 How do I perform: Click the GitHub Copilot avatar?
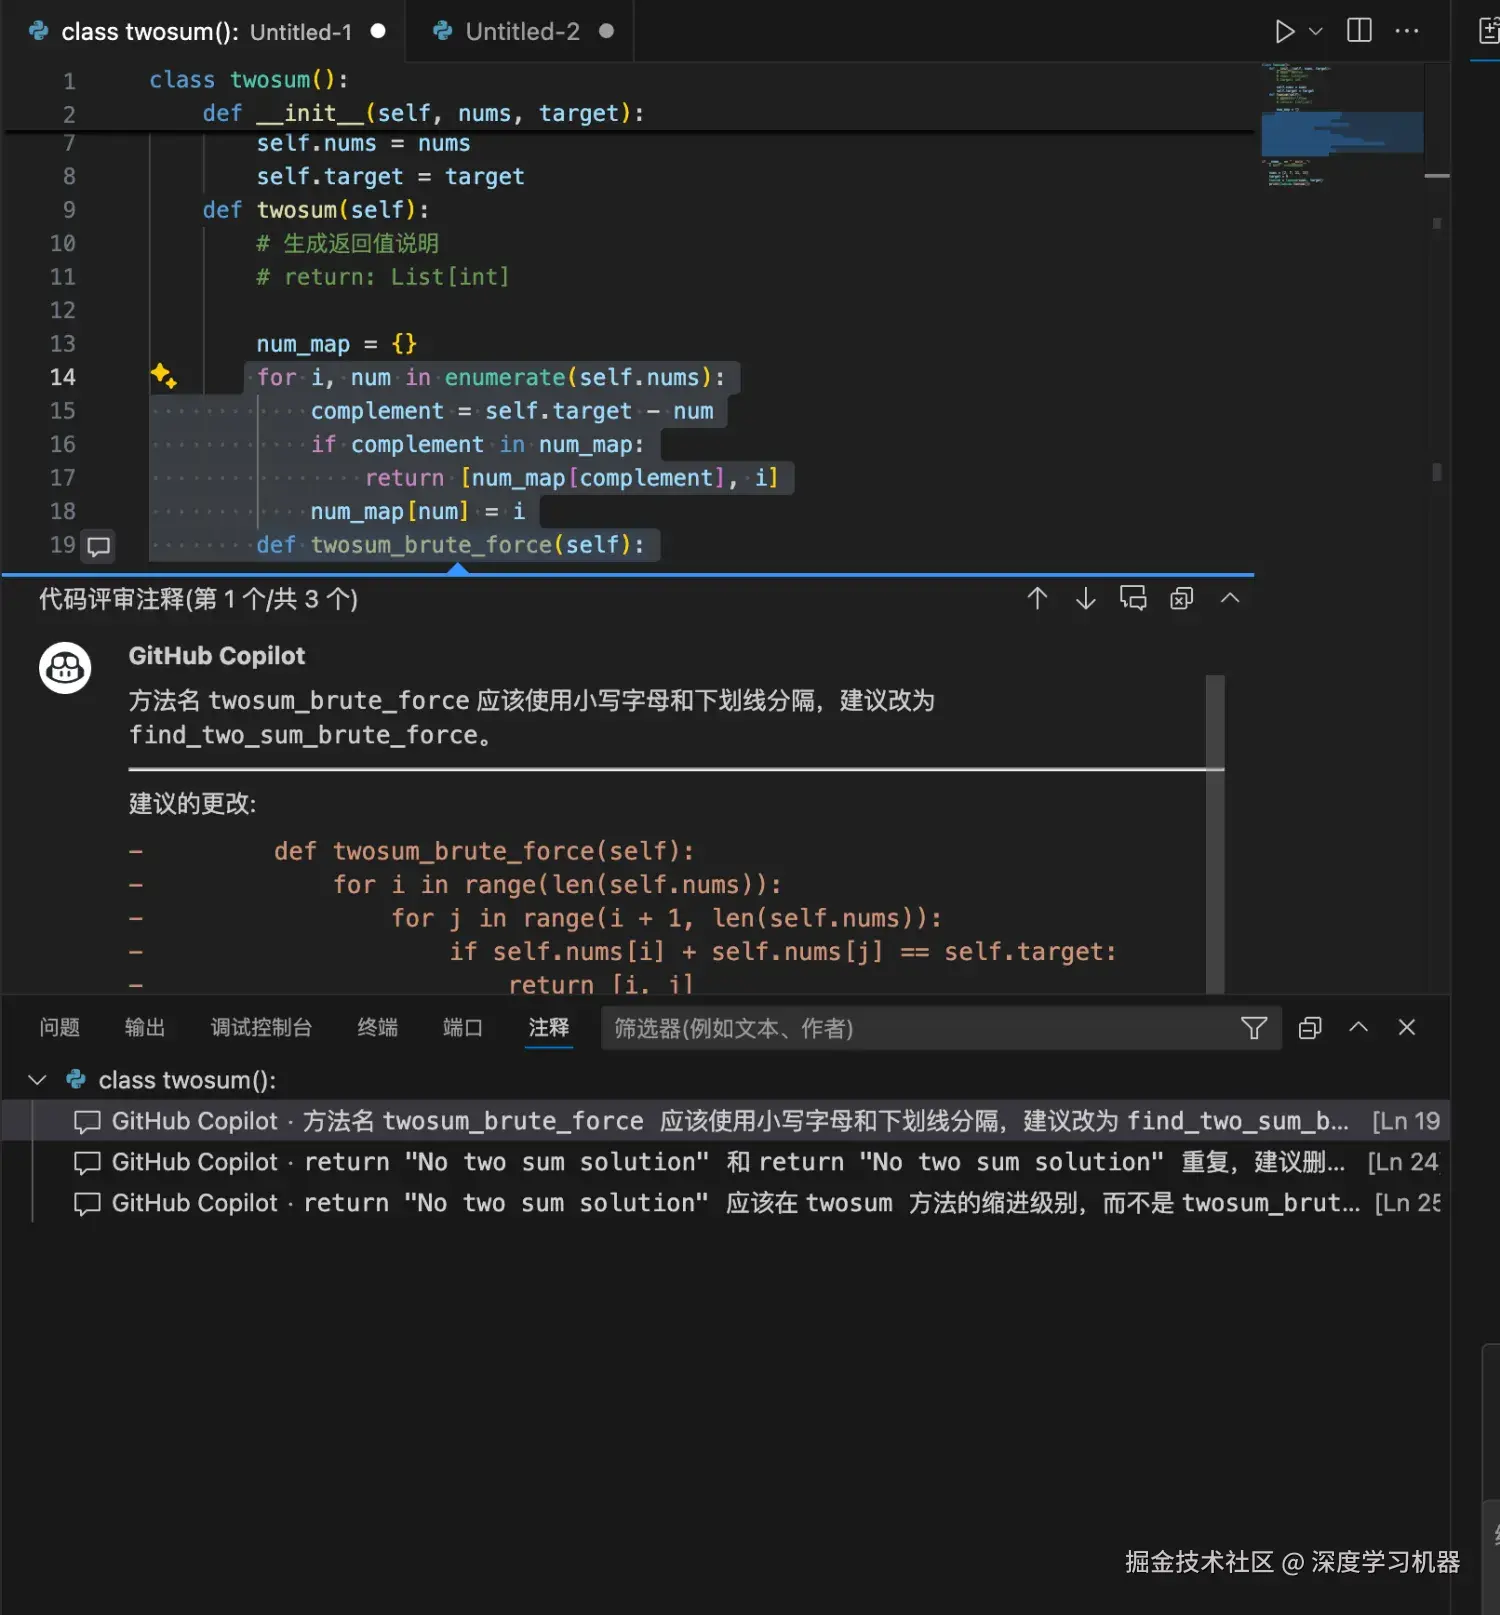[x=65, y=668]
